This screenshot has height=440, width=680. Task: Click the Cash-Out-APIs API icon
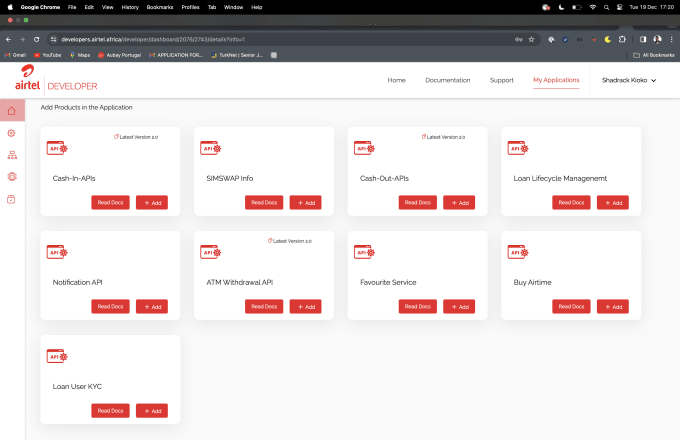pyautogui.click(x=364, y=148)
